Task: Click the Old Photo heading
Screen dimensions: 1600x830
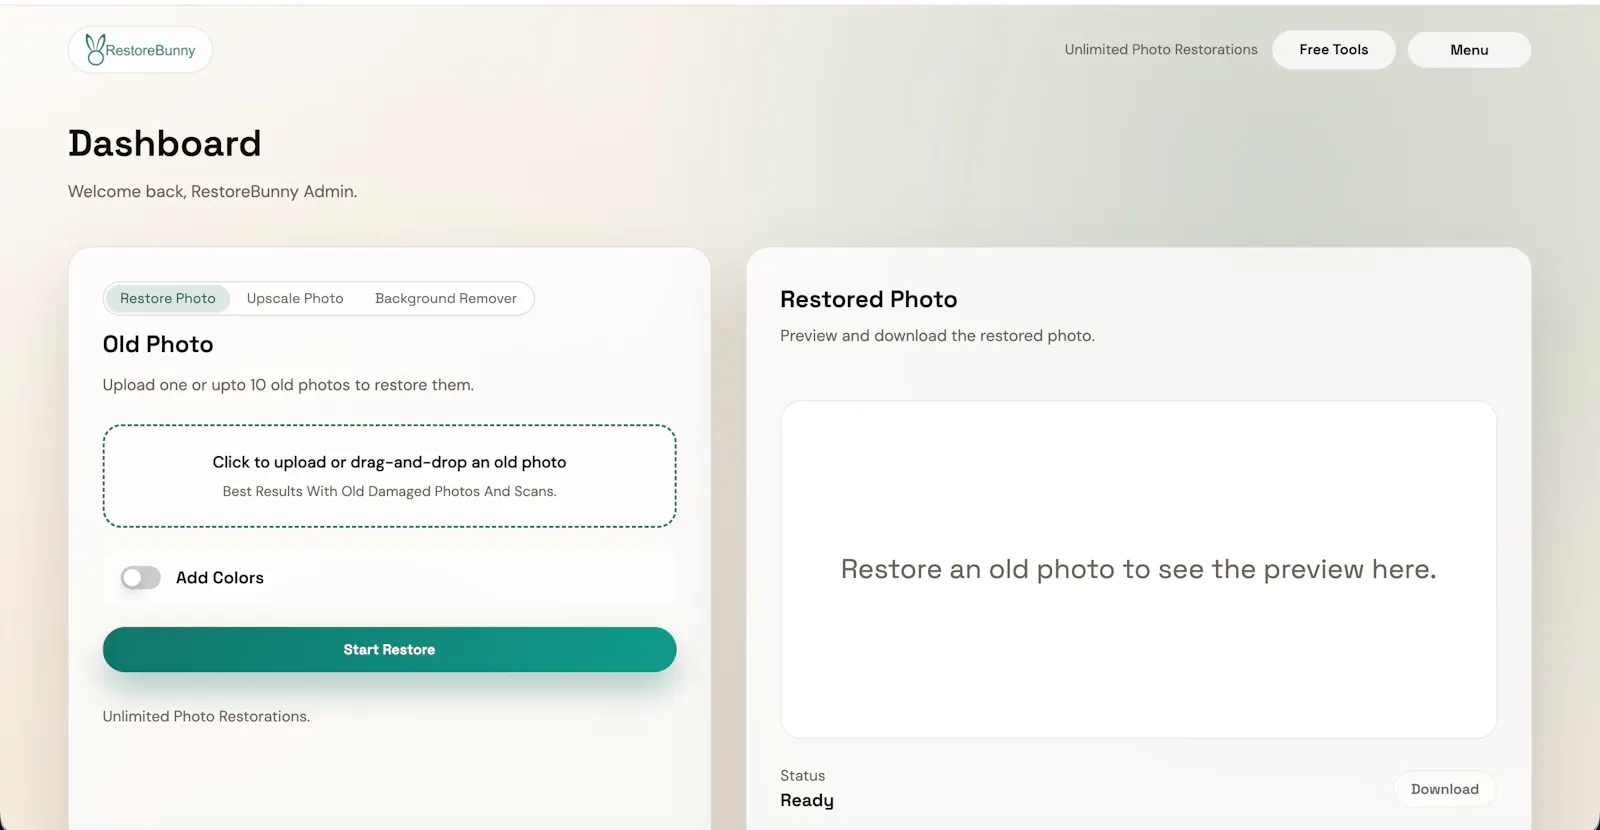Action: tap(158, 344)
